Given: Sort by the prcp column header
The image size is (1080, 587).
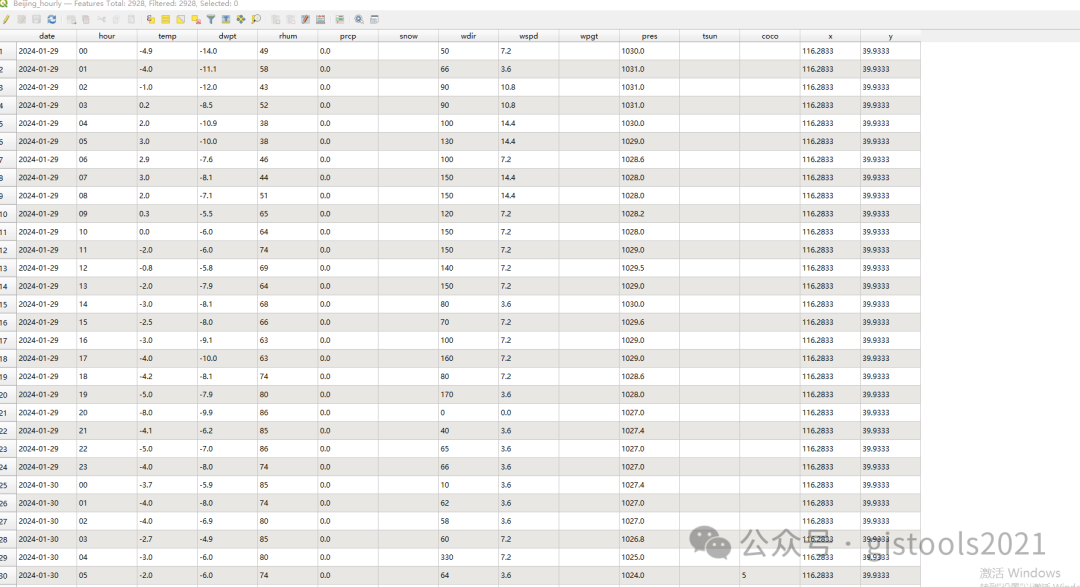Looking at the screenshot, I should (x=348, y=36).
